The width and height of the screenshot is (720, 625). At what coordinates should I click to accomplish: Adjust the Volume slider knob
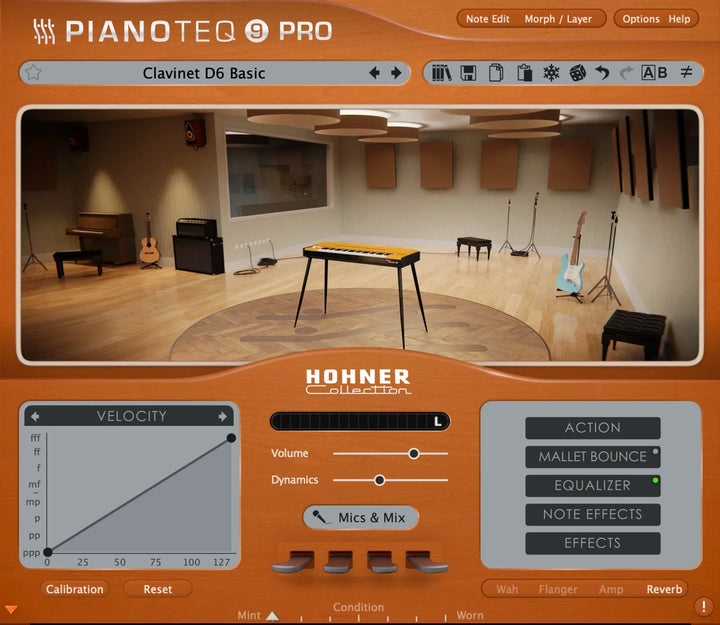click(x=414, y=454)
